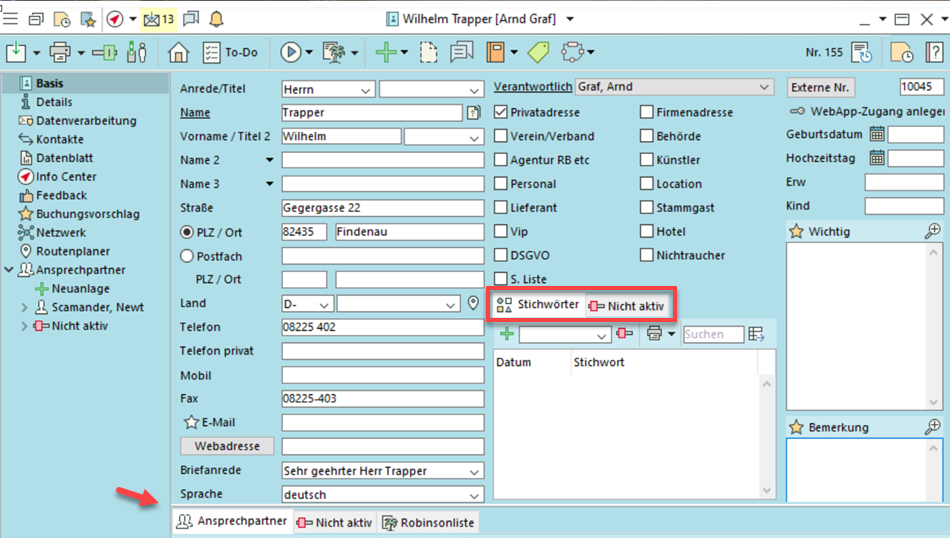Click green plus to add a Stichwort
This screenshot has width=950, height=538.
tap(506, 334)
